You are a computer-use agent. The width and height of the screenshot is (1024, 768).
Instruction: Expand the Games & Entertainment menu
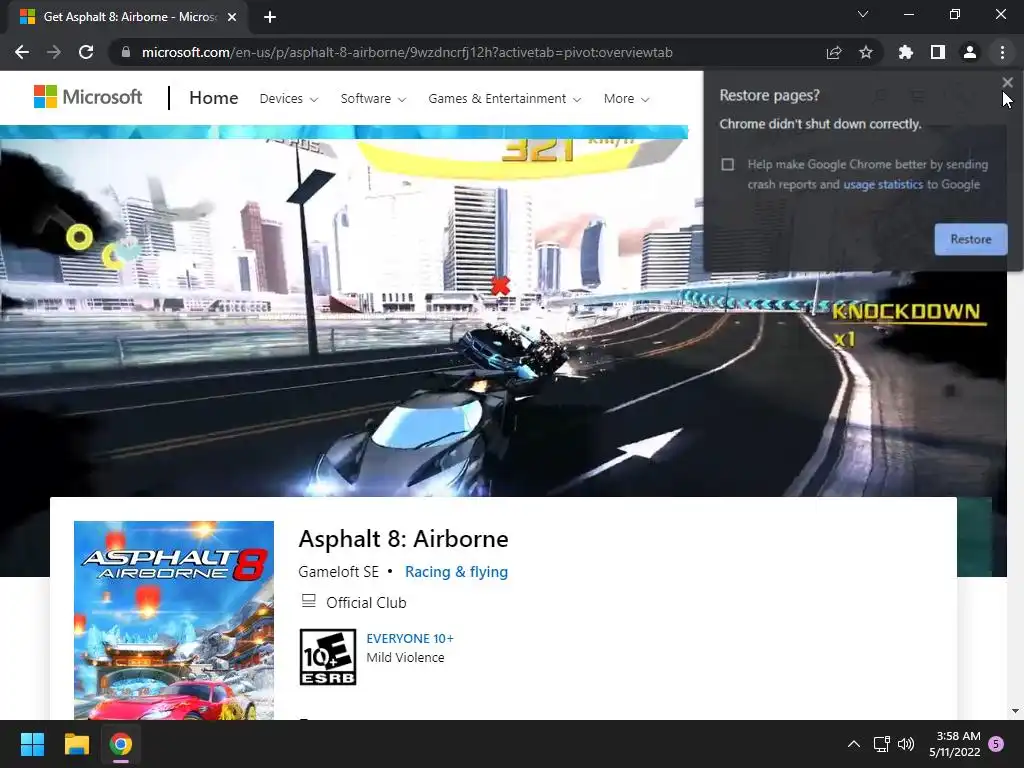[x=504, y=99]
